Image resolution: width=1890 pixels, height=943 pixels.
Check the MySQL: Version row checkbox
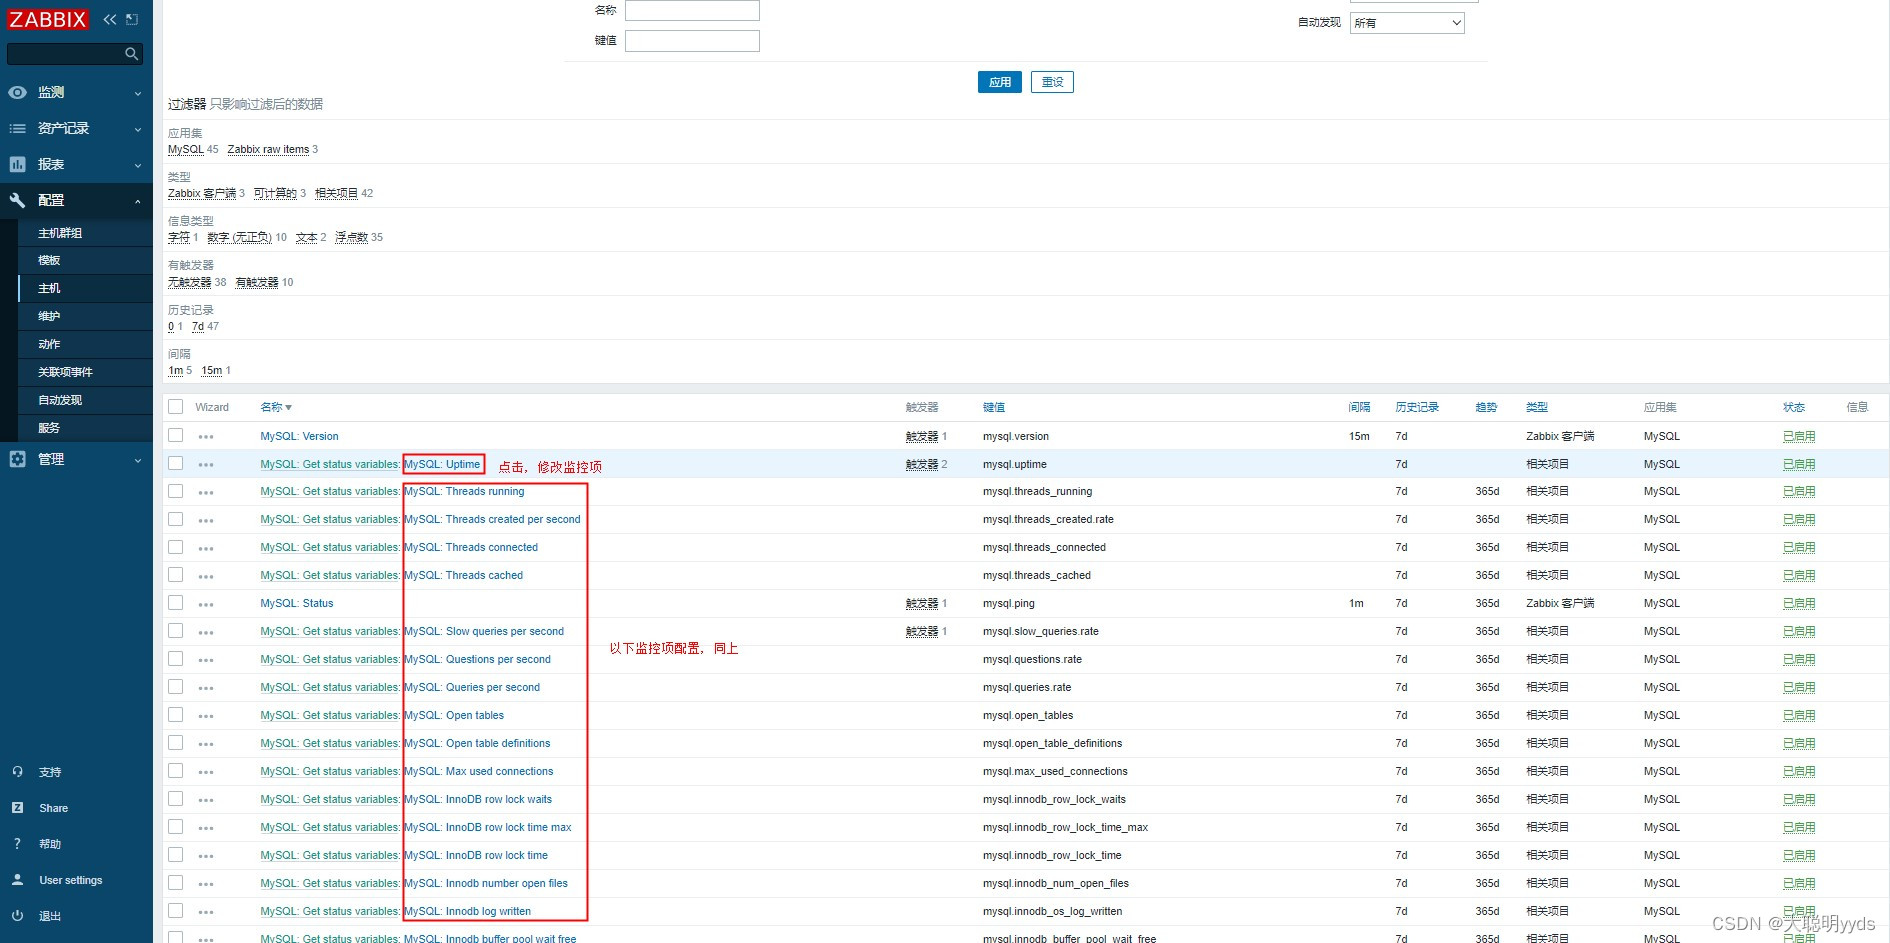[176, 435]
